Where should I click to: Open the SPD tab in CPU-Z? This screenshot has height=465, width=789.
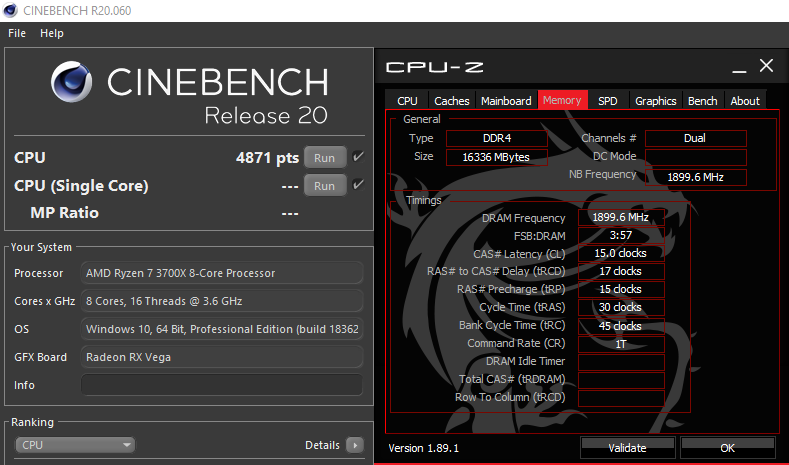[x=608, y=101]
